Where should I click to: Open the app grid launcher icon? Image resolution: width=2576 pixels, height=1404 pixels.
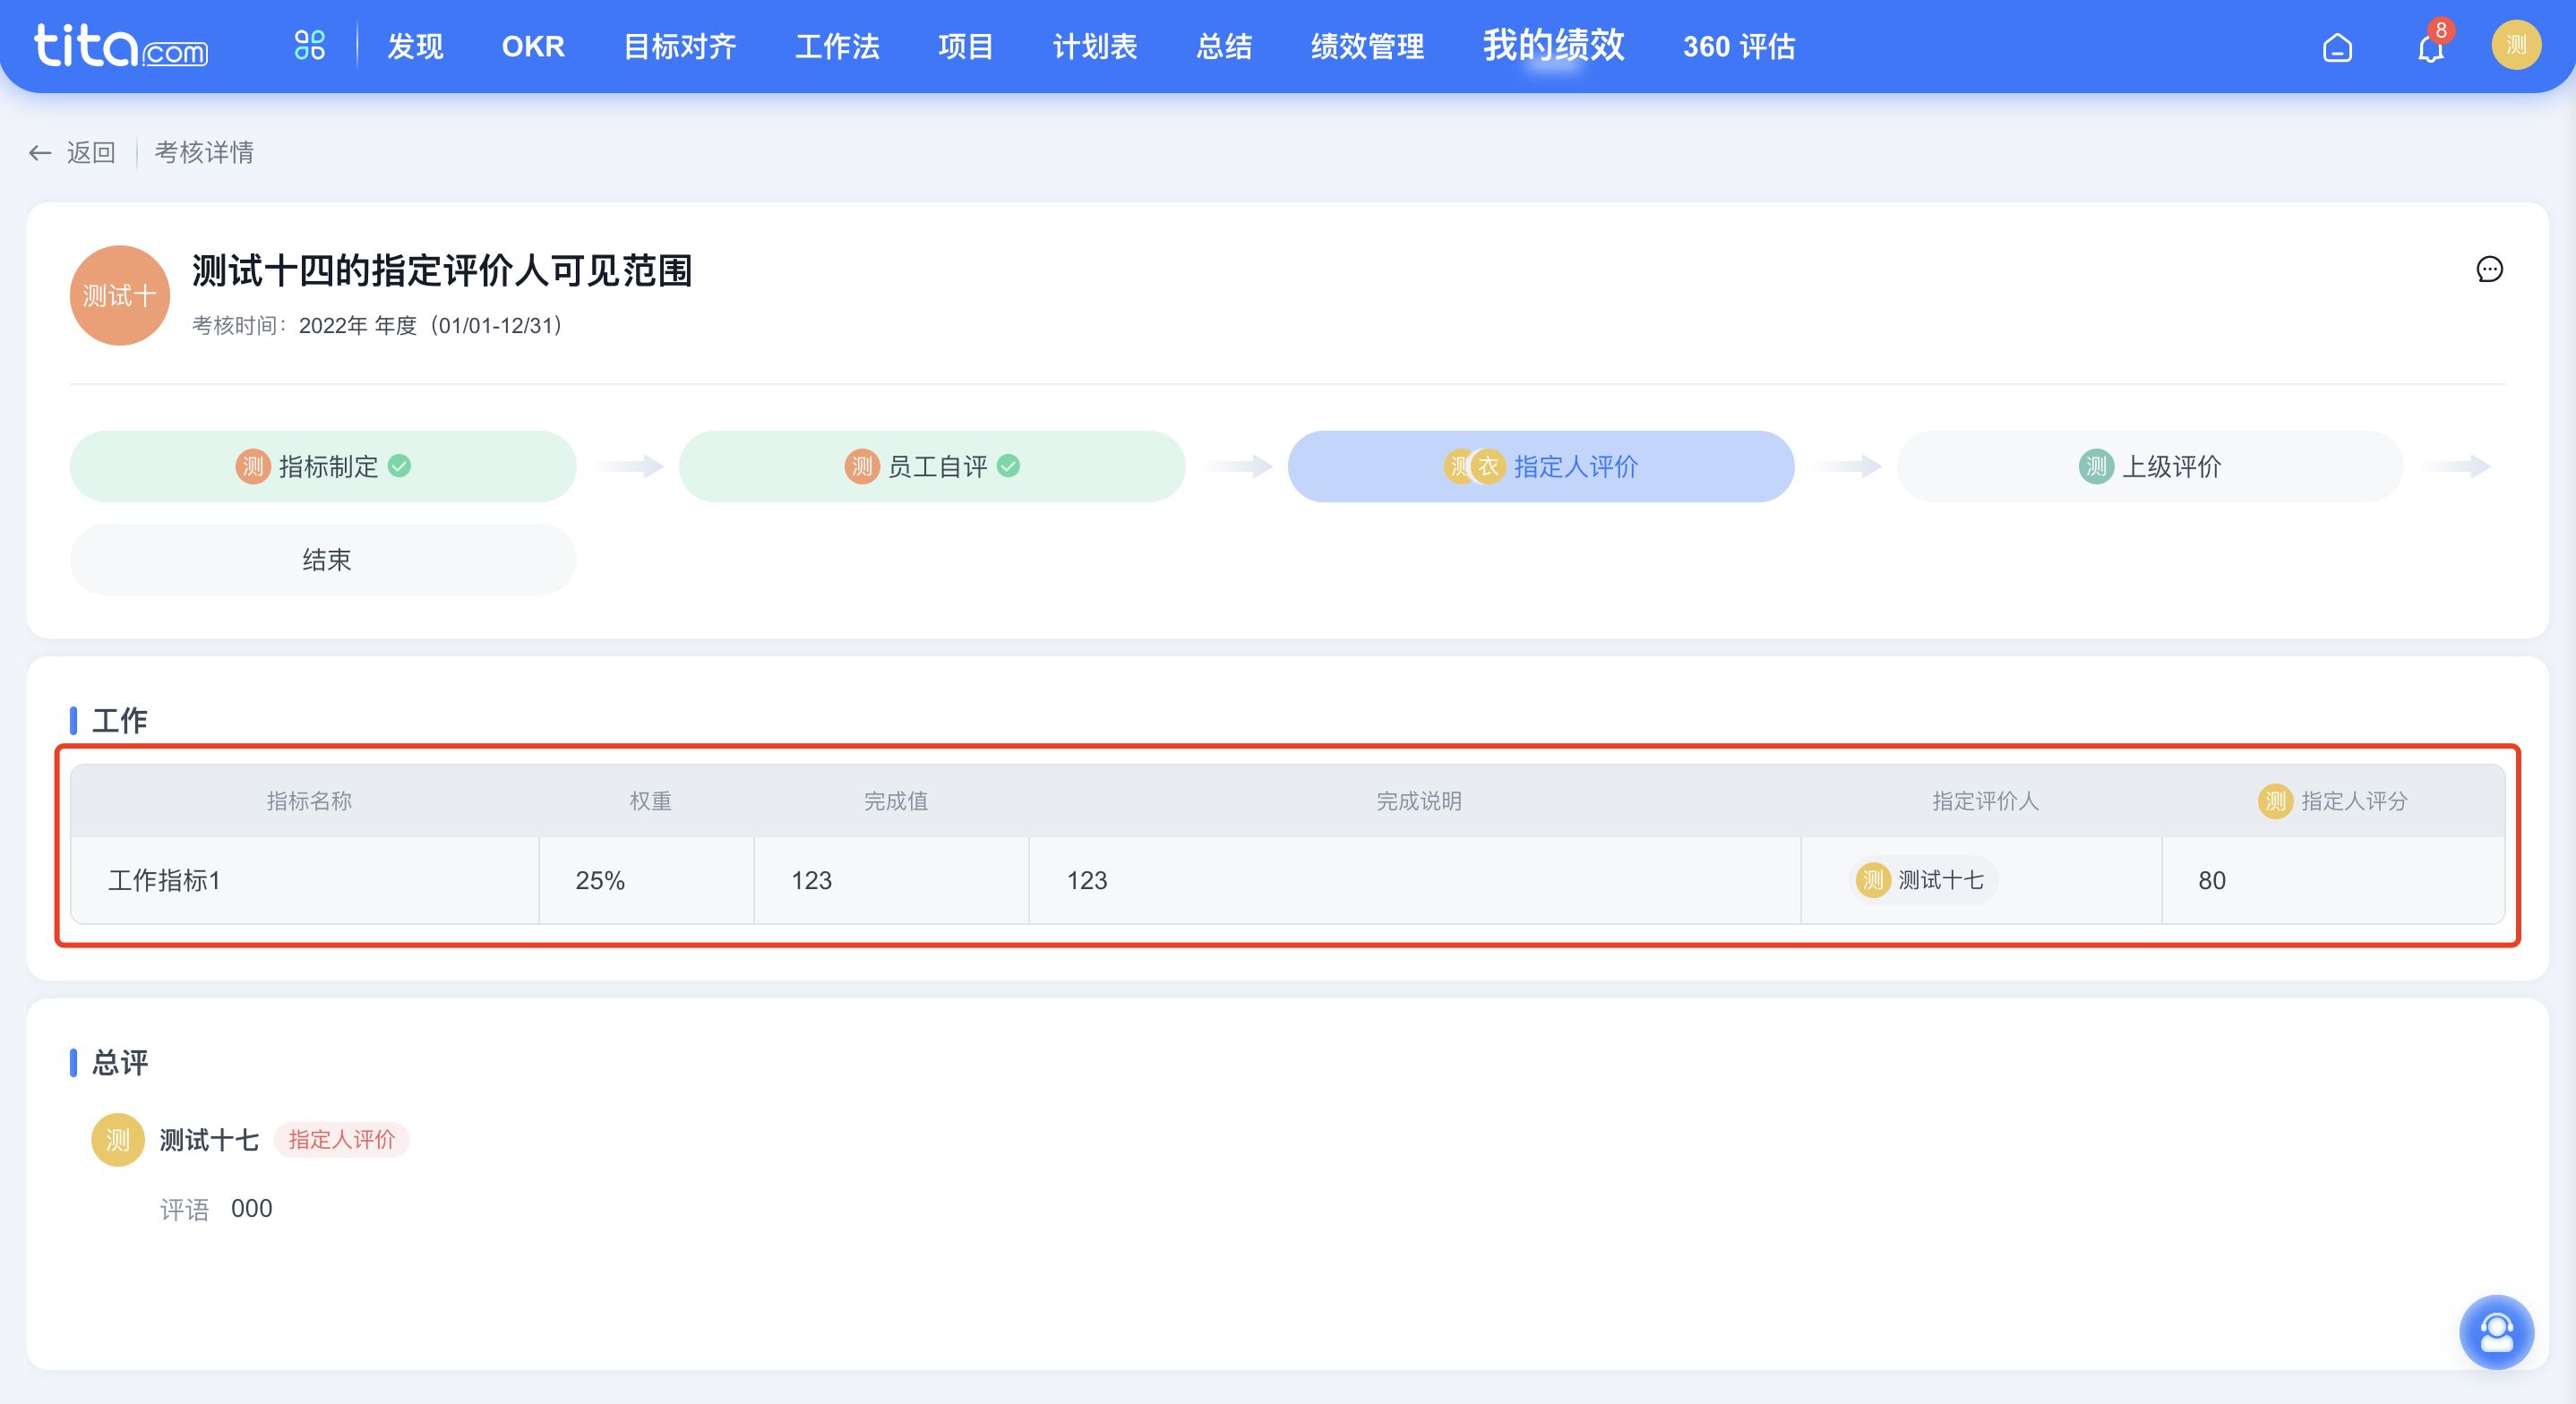coord(309,46)
